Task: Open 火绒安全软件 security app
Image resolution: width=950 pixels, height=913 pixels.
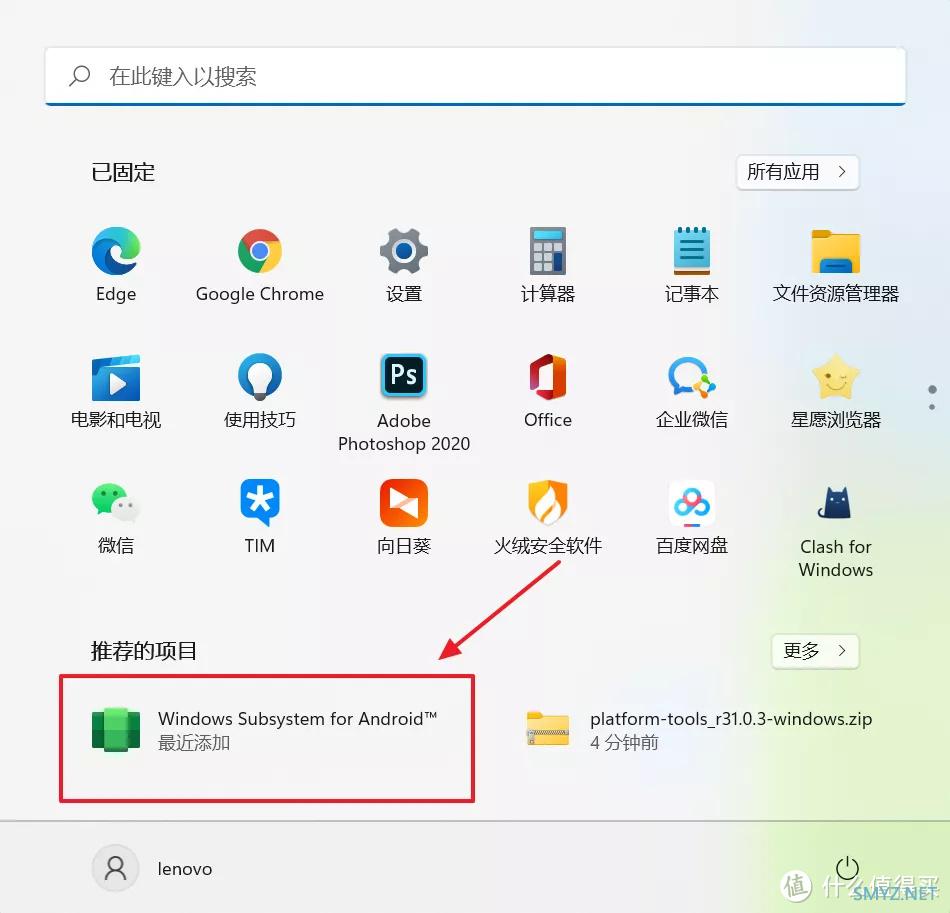Action: point(548,517)
